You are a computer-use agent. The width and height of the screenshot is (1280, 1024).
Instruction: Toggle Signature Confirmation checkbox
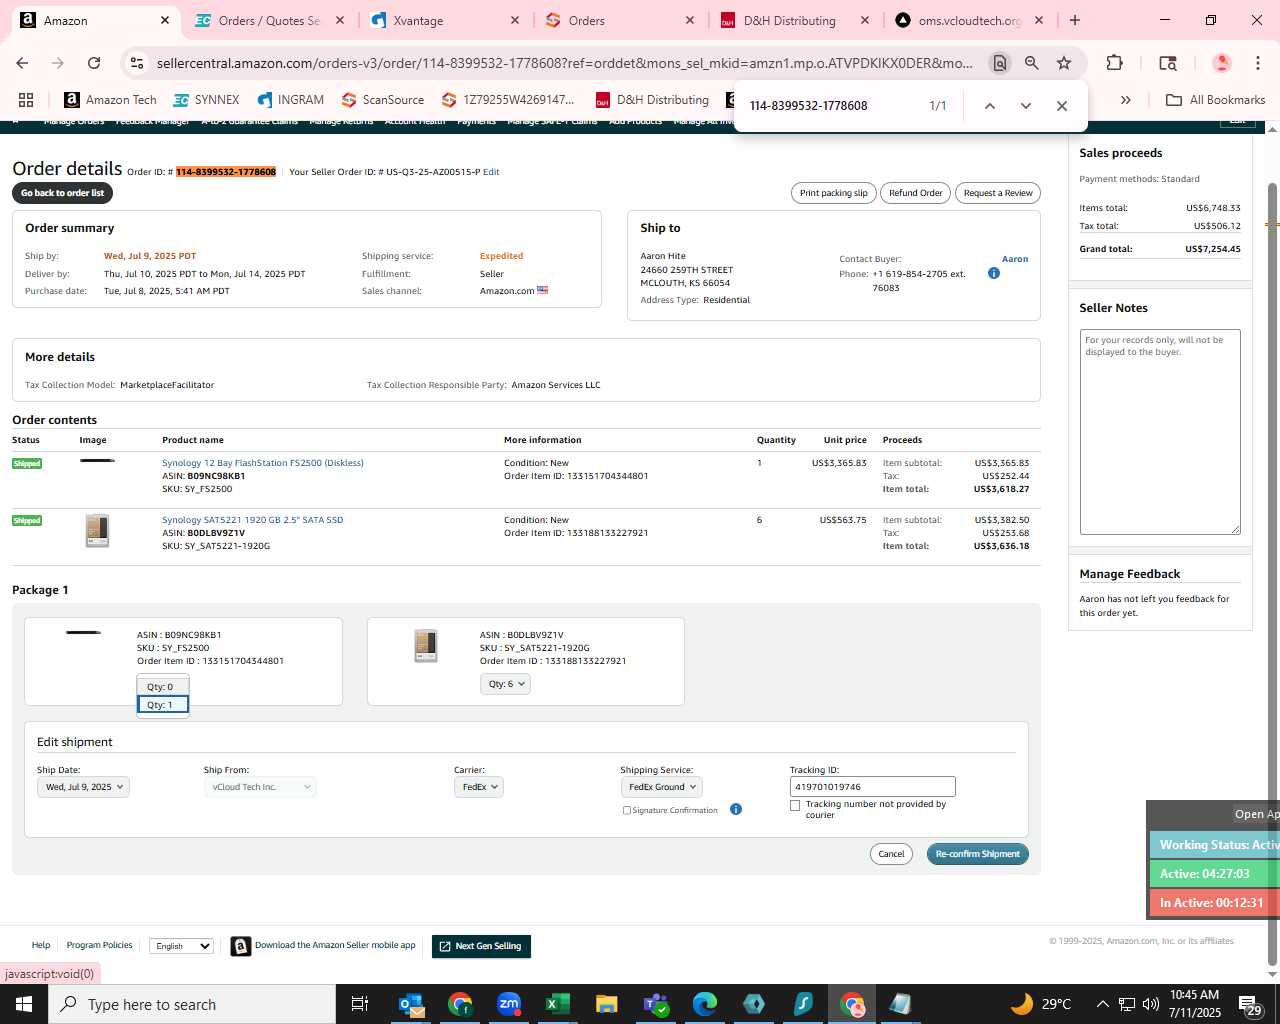627,811
